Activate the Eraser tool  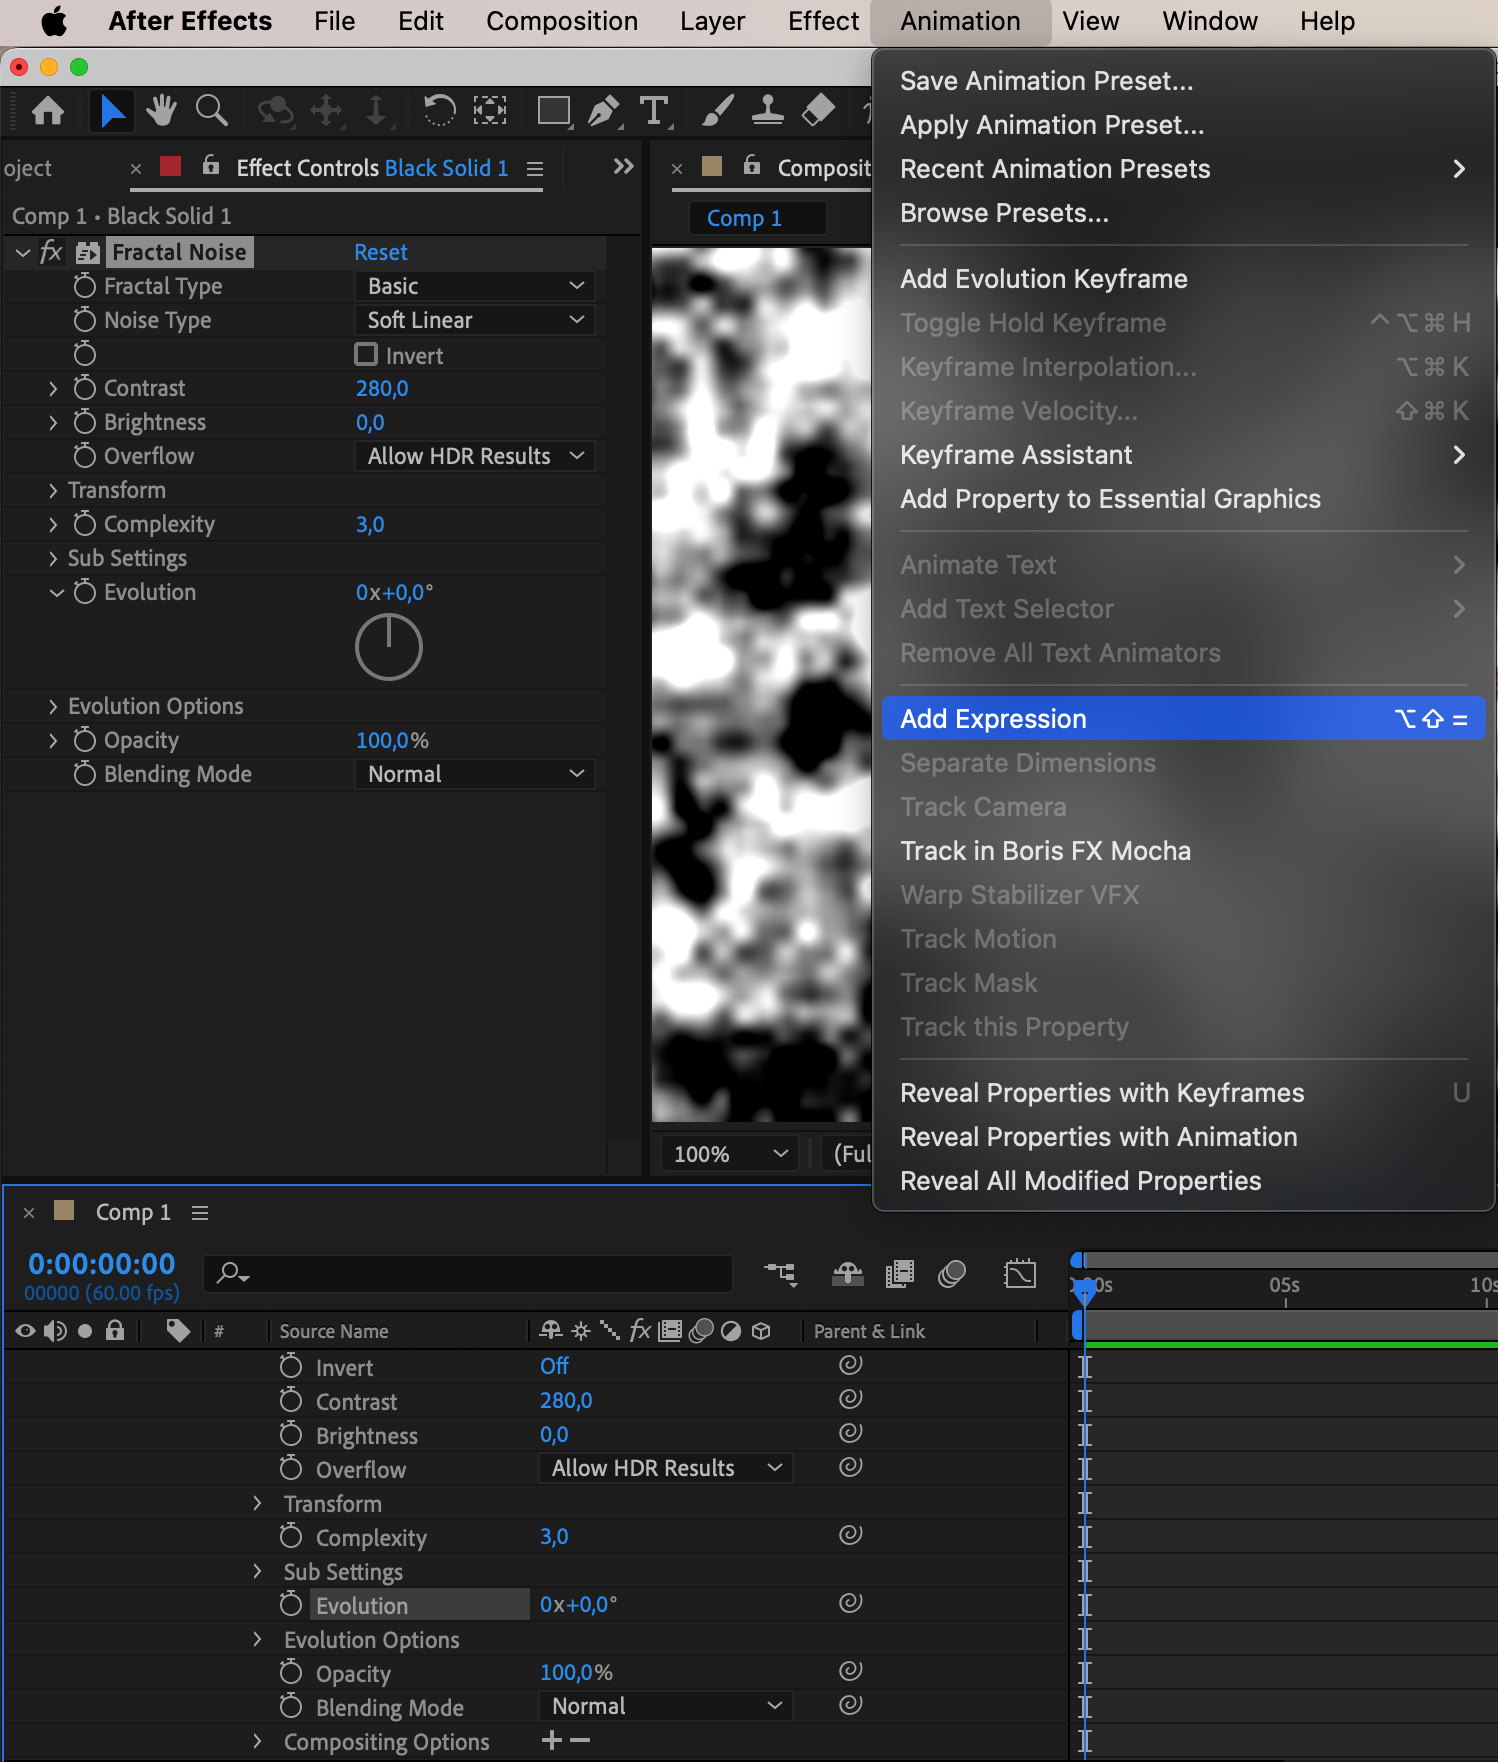(818, 111)
